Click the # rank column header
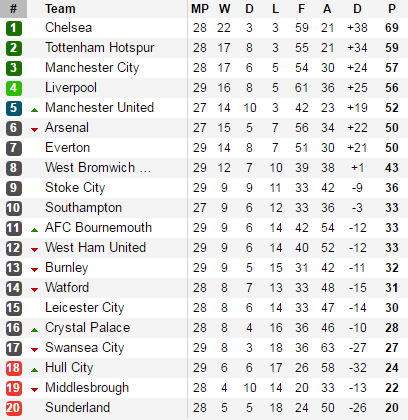408x420 pixels. point(13,9)
